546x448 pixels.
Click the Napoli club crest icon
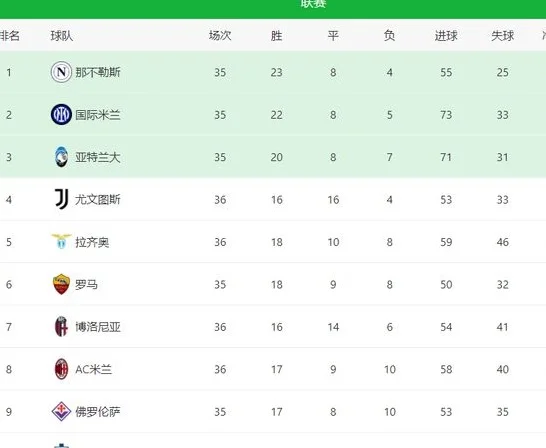coord(61,72)
